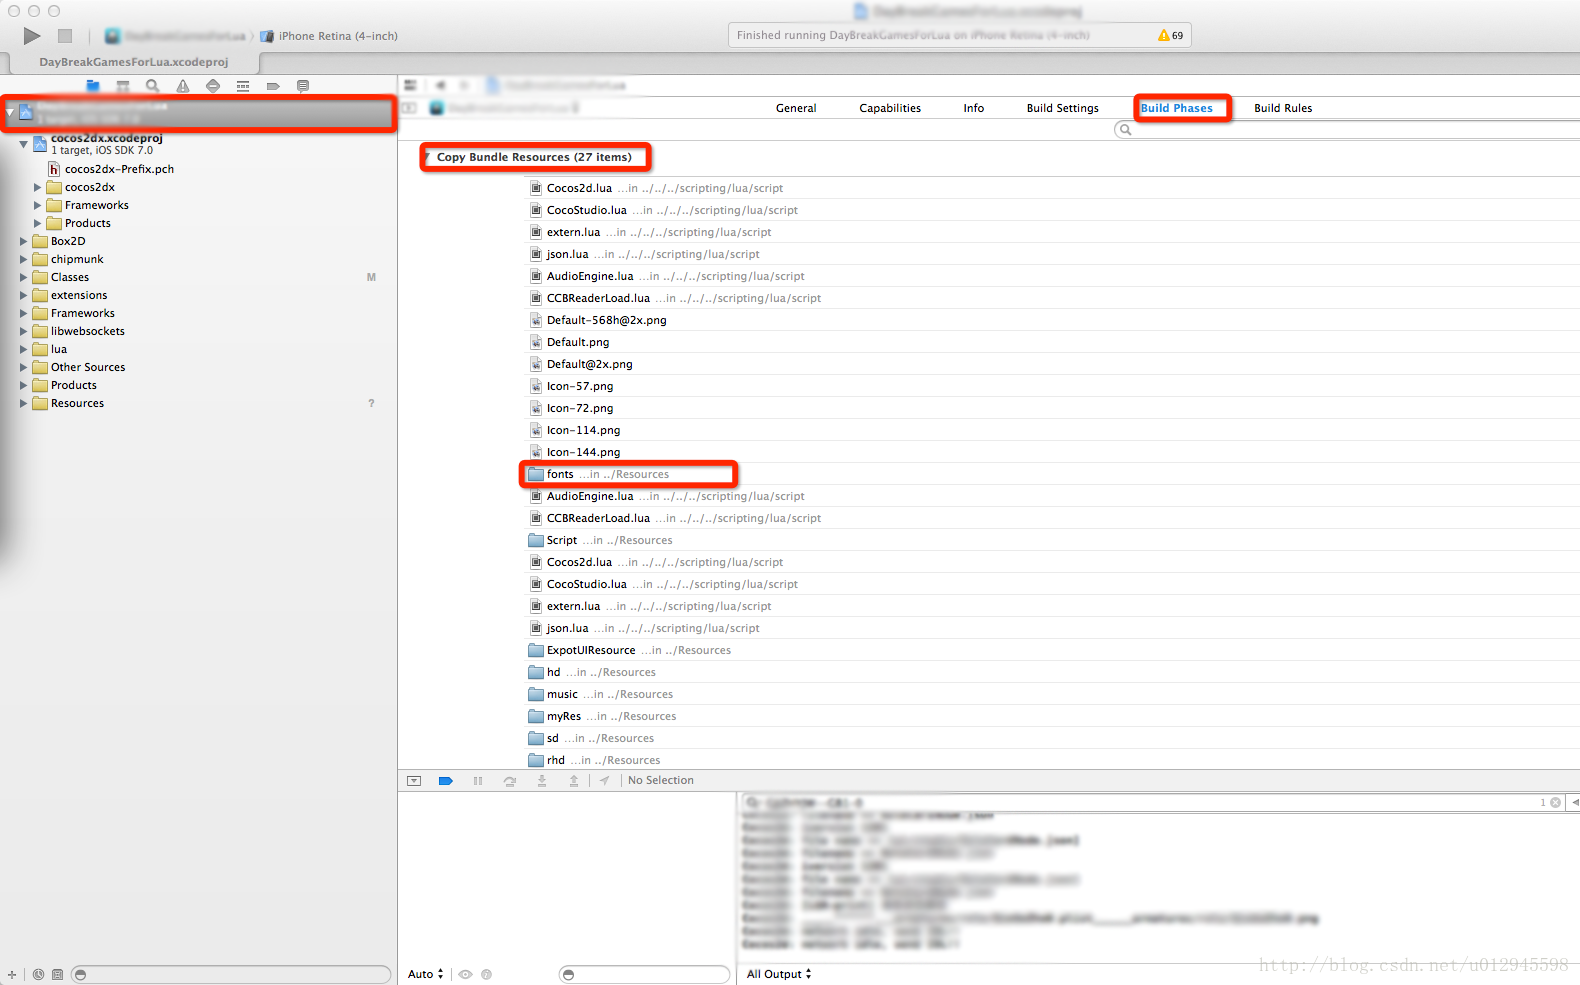The width and height of the screenshot is (1580, 985).
Task: Open the Issue navigator warning triangle
Action: click(x=183, y=86)
